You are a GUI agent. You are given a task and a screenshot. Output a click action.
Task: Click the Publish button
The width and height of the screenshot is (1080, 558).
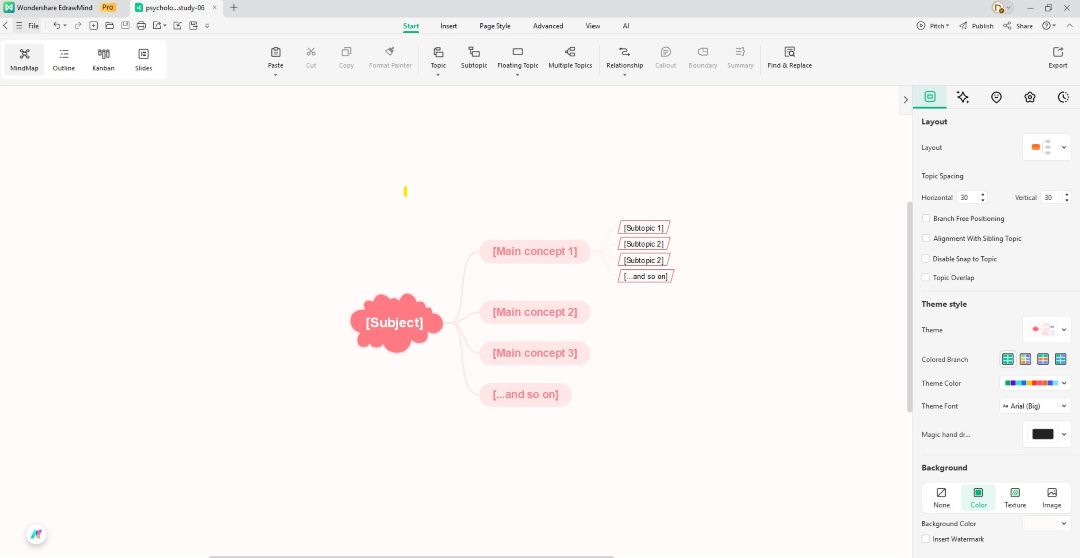(976, 25)
